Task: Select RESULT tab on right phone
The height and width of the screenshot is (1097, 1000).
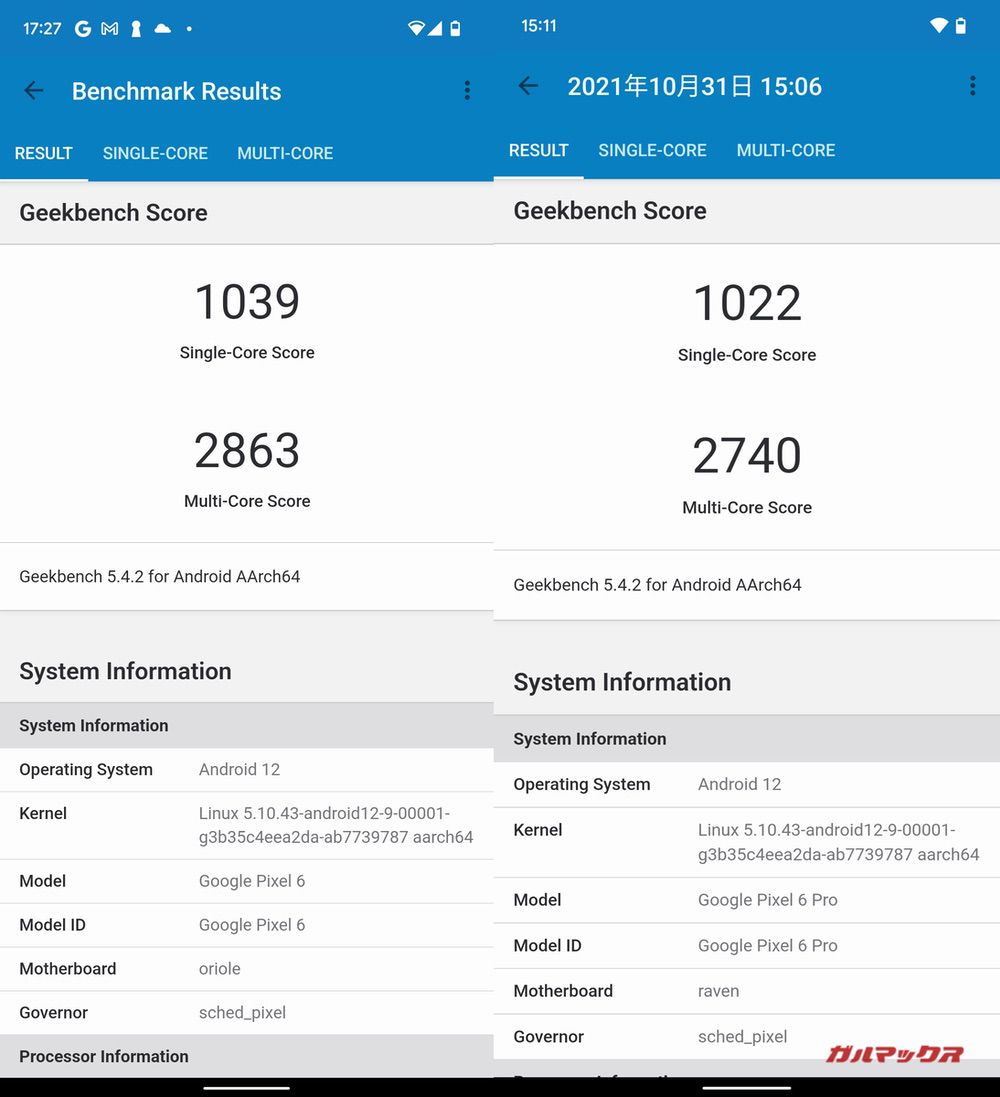Action: coord(538,150)
